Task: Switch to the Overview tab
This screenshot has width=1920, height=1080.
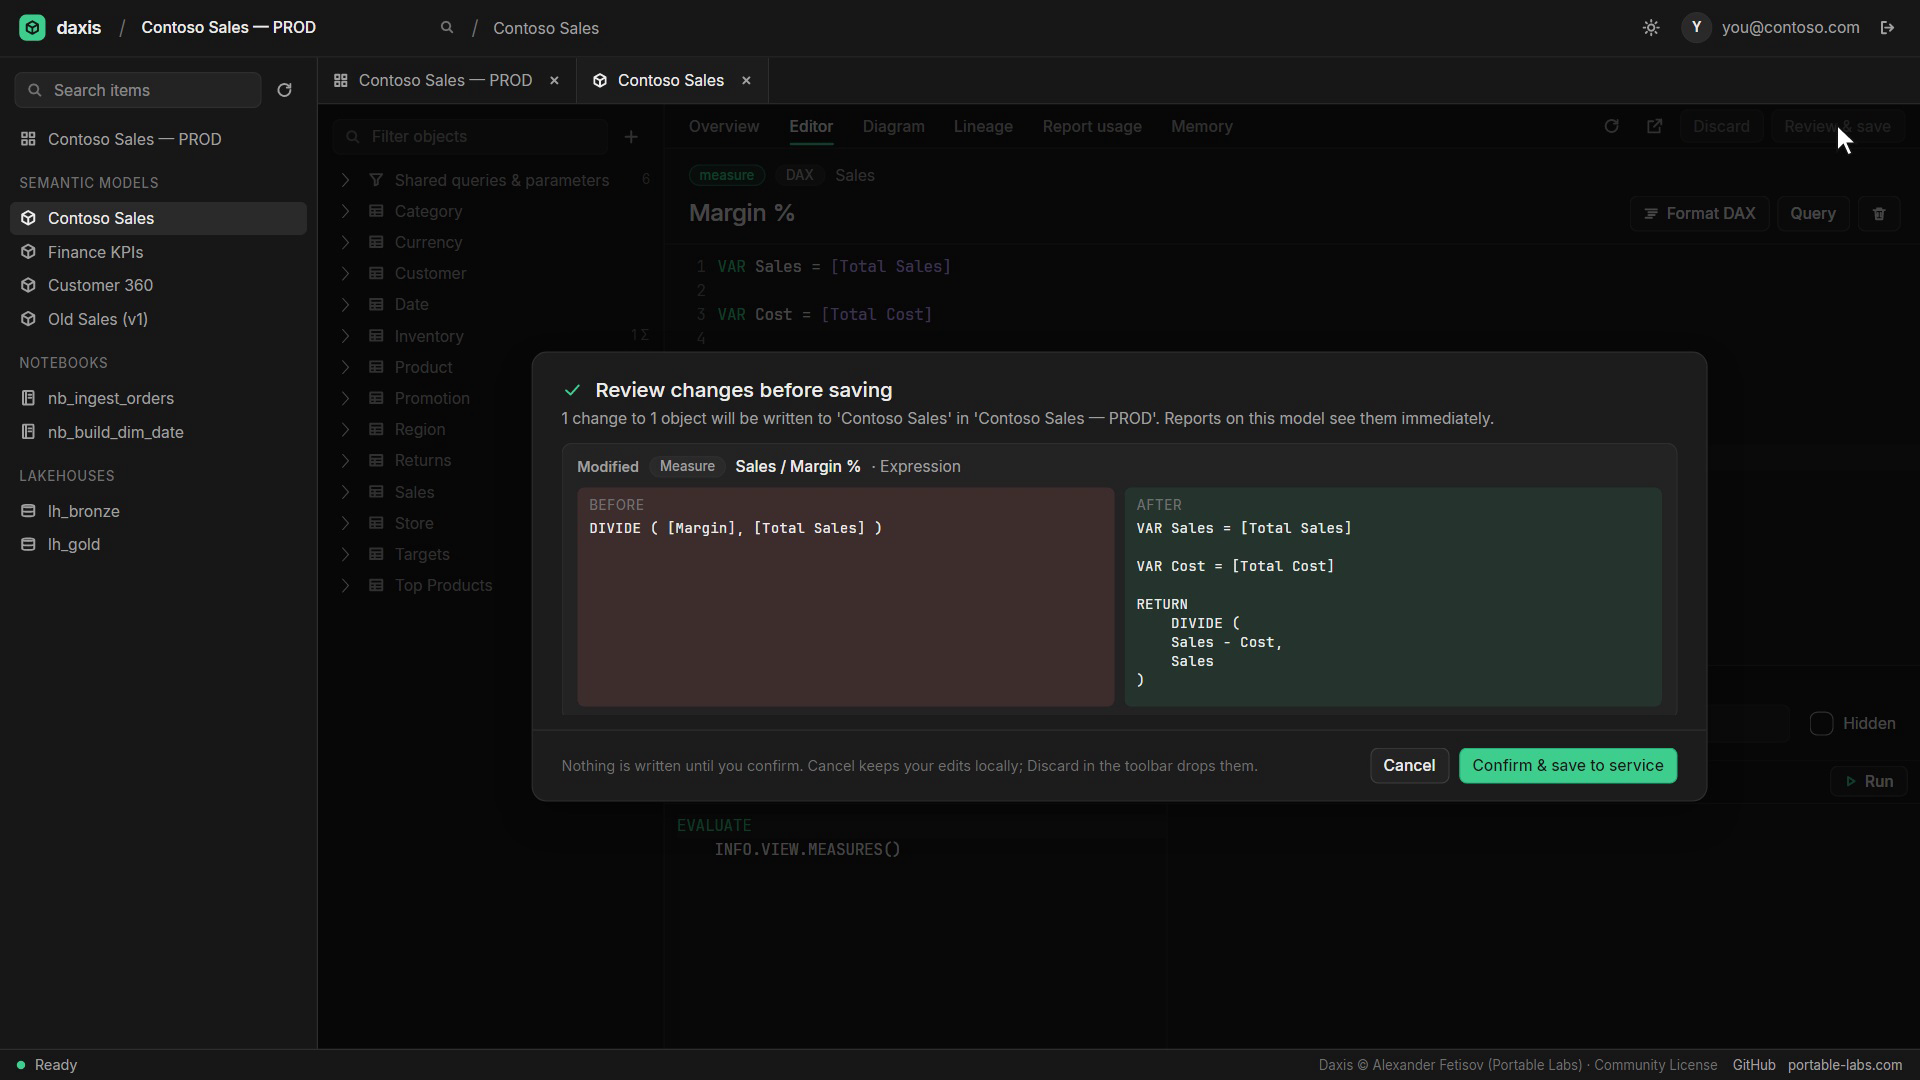Action: (724, 127)
